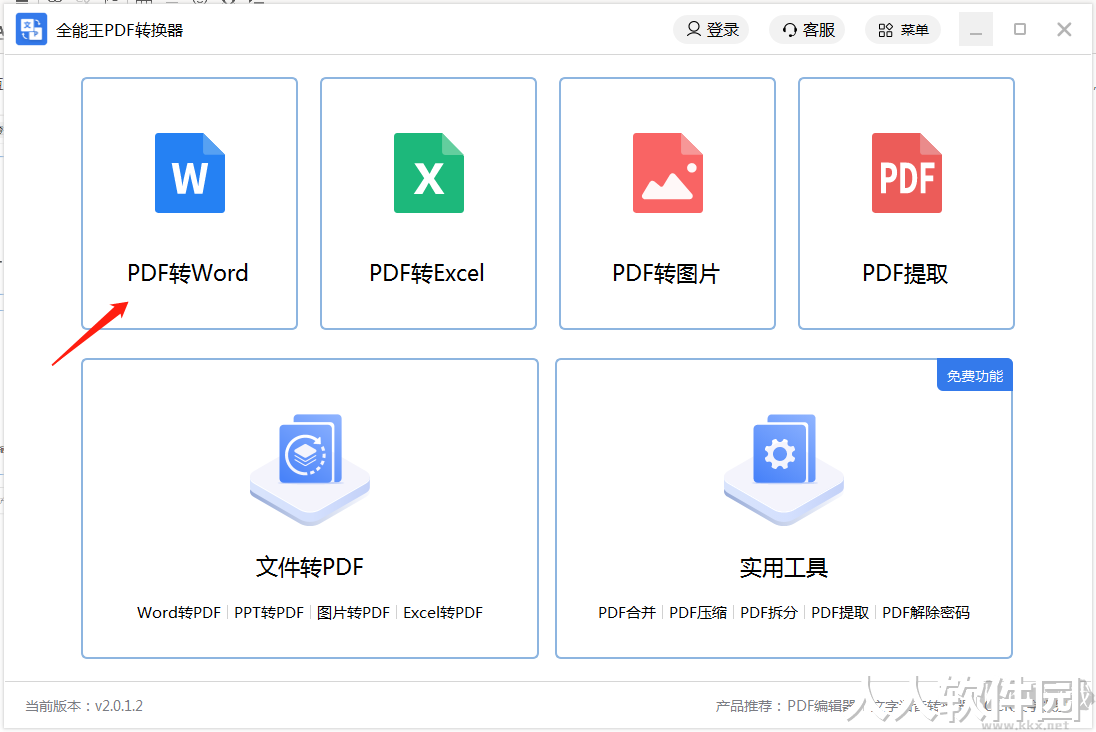Log in with the 登录 button

711,29
